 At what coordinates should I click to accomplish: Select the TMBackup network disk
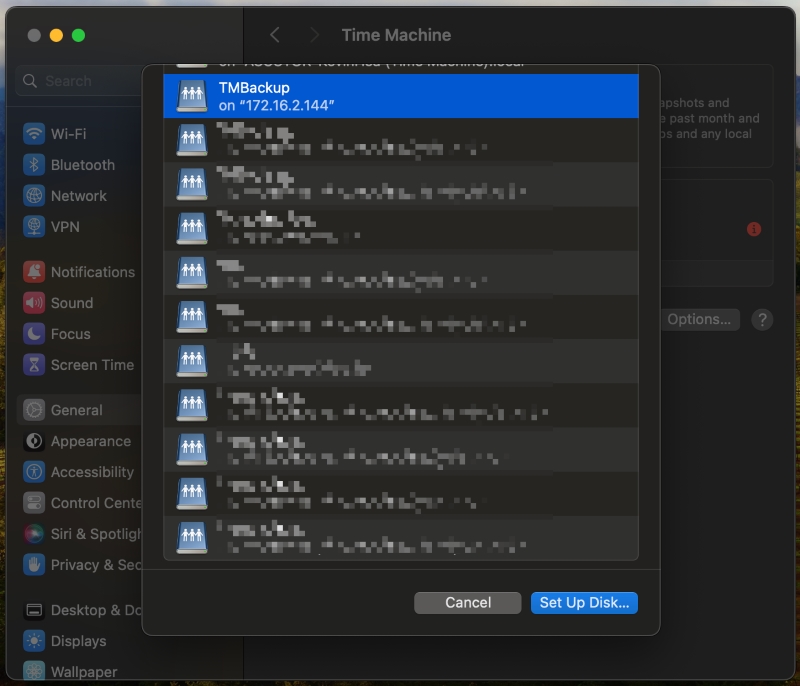tap(400, 96)
